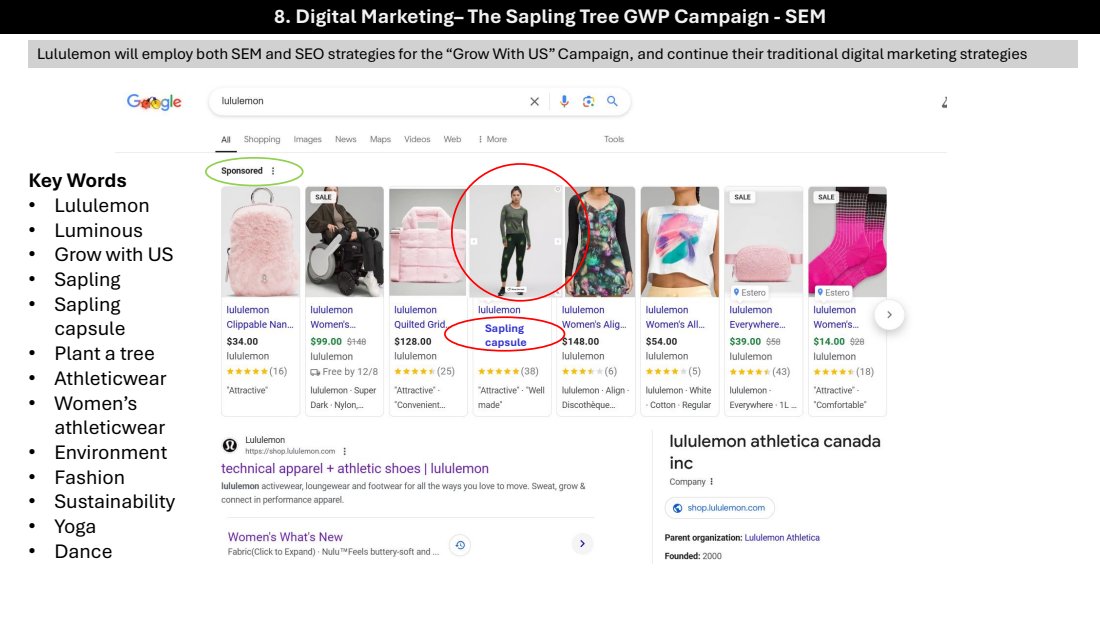This screenshot has height=618, width=1100.
Task: Clear the search box with the X icon
Action: (x=534, y=102)
